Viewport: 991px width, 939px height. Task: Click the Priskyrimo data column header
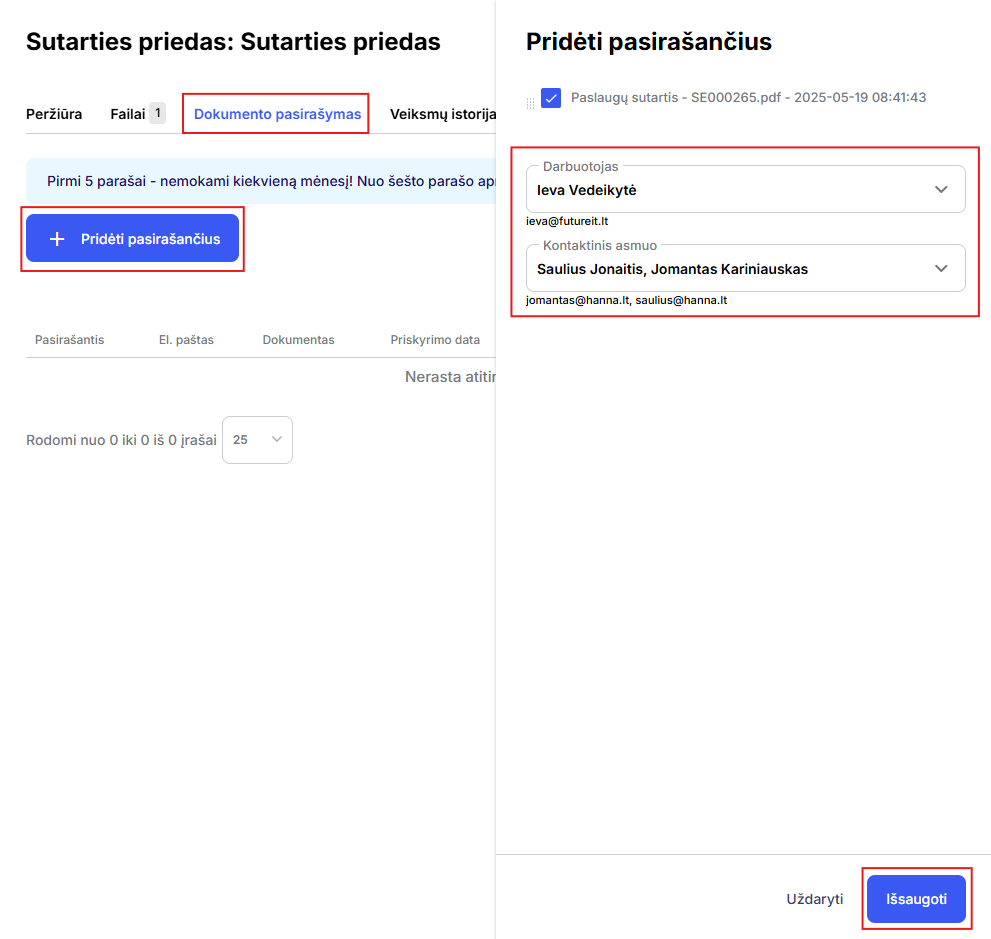(x=435, y=340)
